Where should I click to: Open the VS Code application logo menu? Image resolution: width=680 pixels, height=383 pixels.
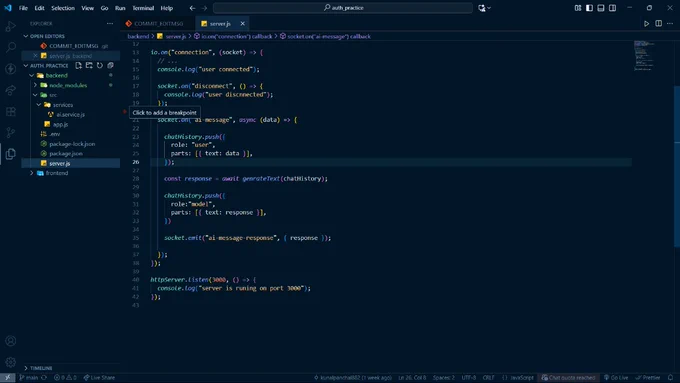(x=8, y=8)
